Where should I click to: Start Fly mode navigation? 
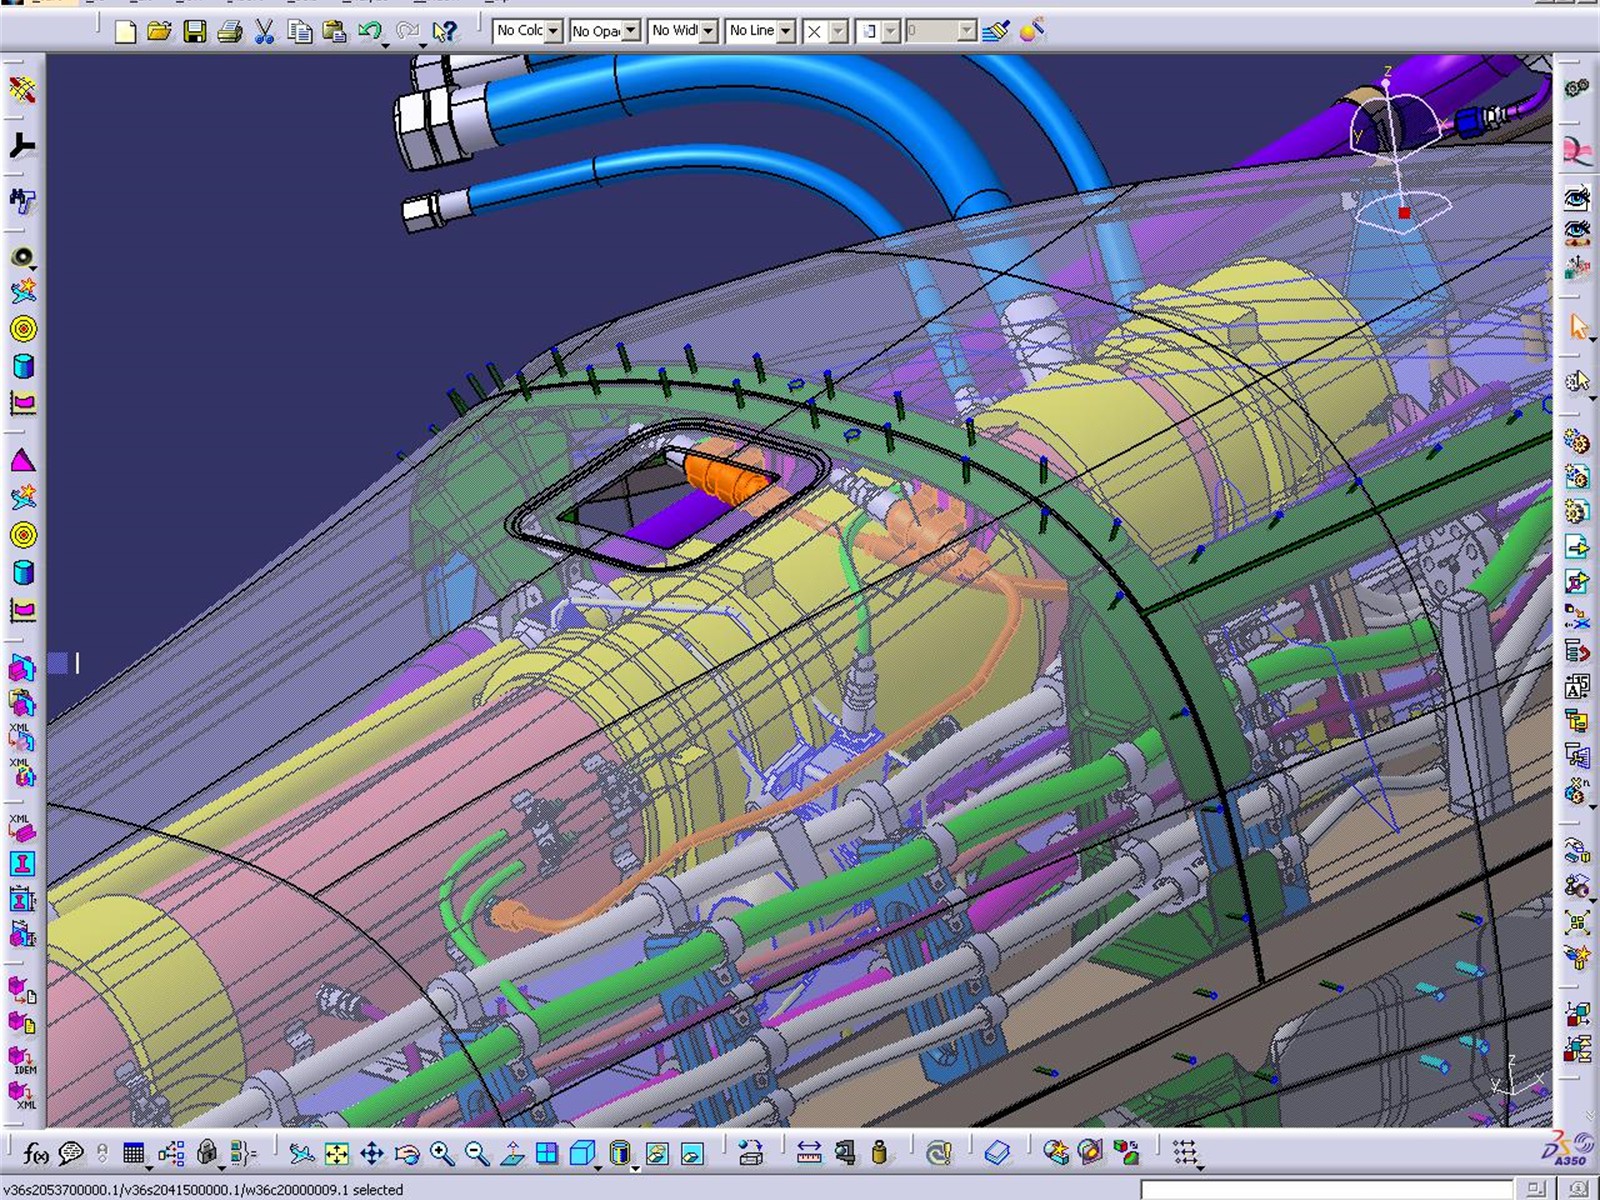pos(301,1154)
